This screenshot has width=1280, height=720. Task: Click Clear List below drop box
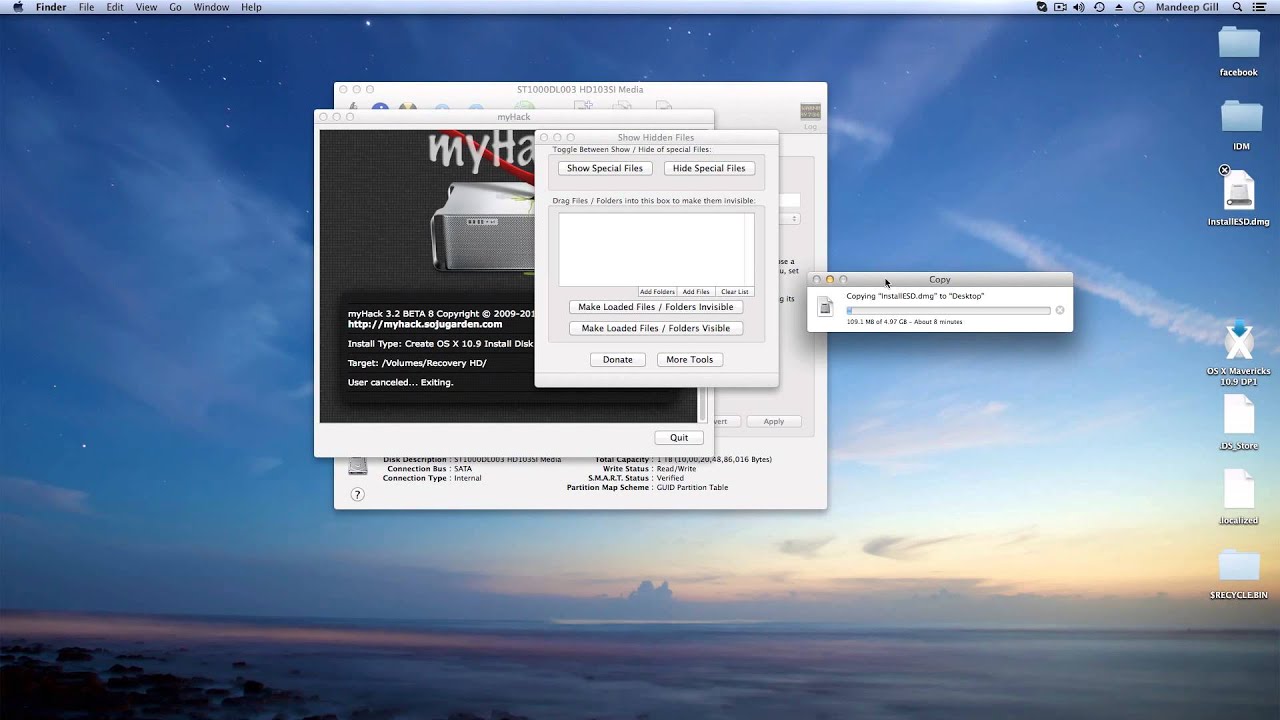(x=735, y=292)
